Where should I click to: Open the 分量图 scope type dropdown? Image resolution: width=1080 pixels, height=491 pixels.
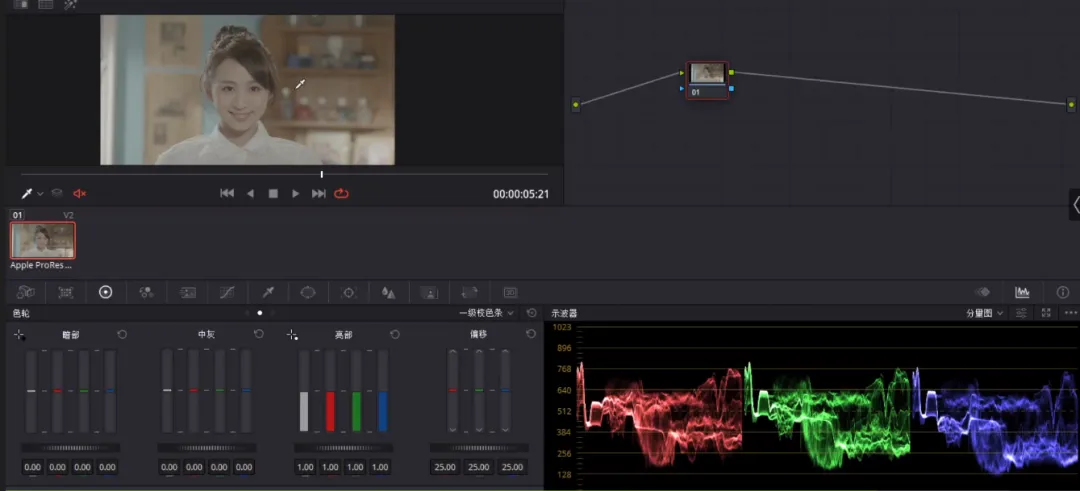click(x=984, y=313)
